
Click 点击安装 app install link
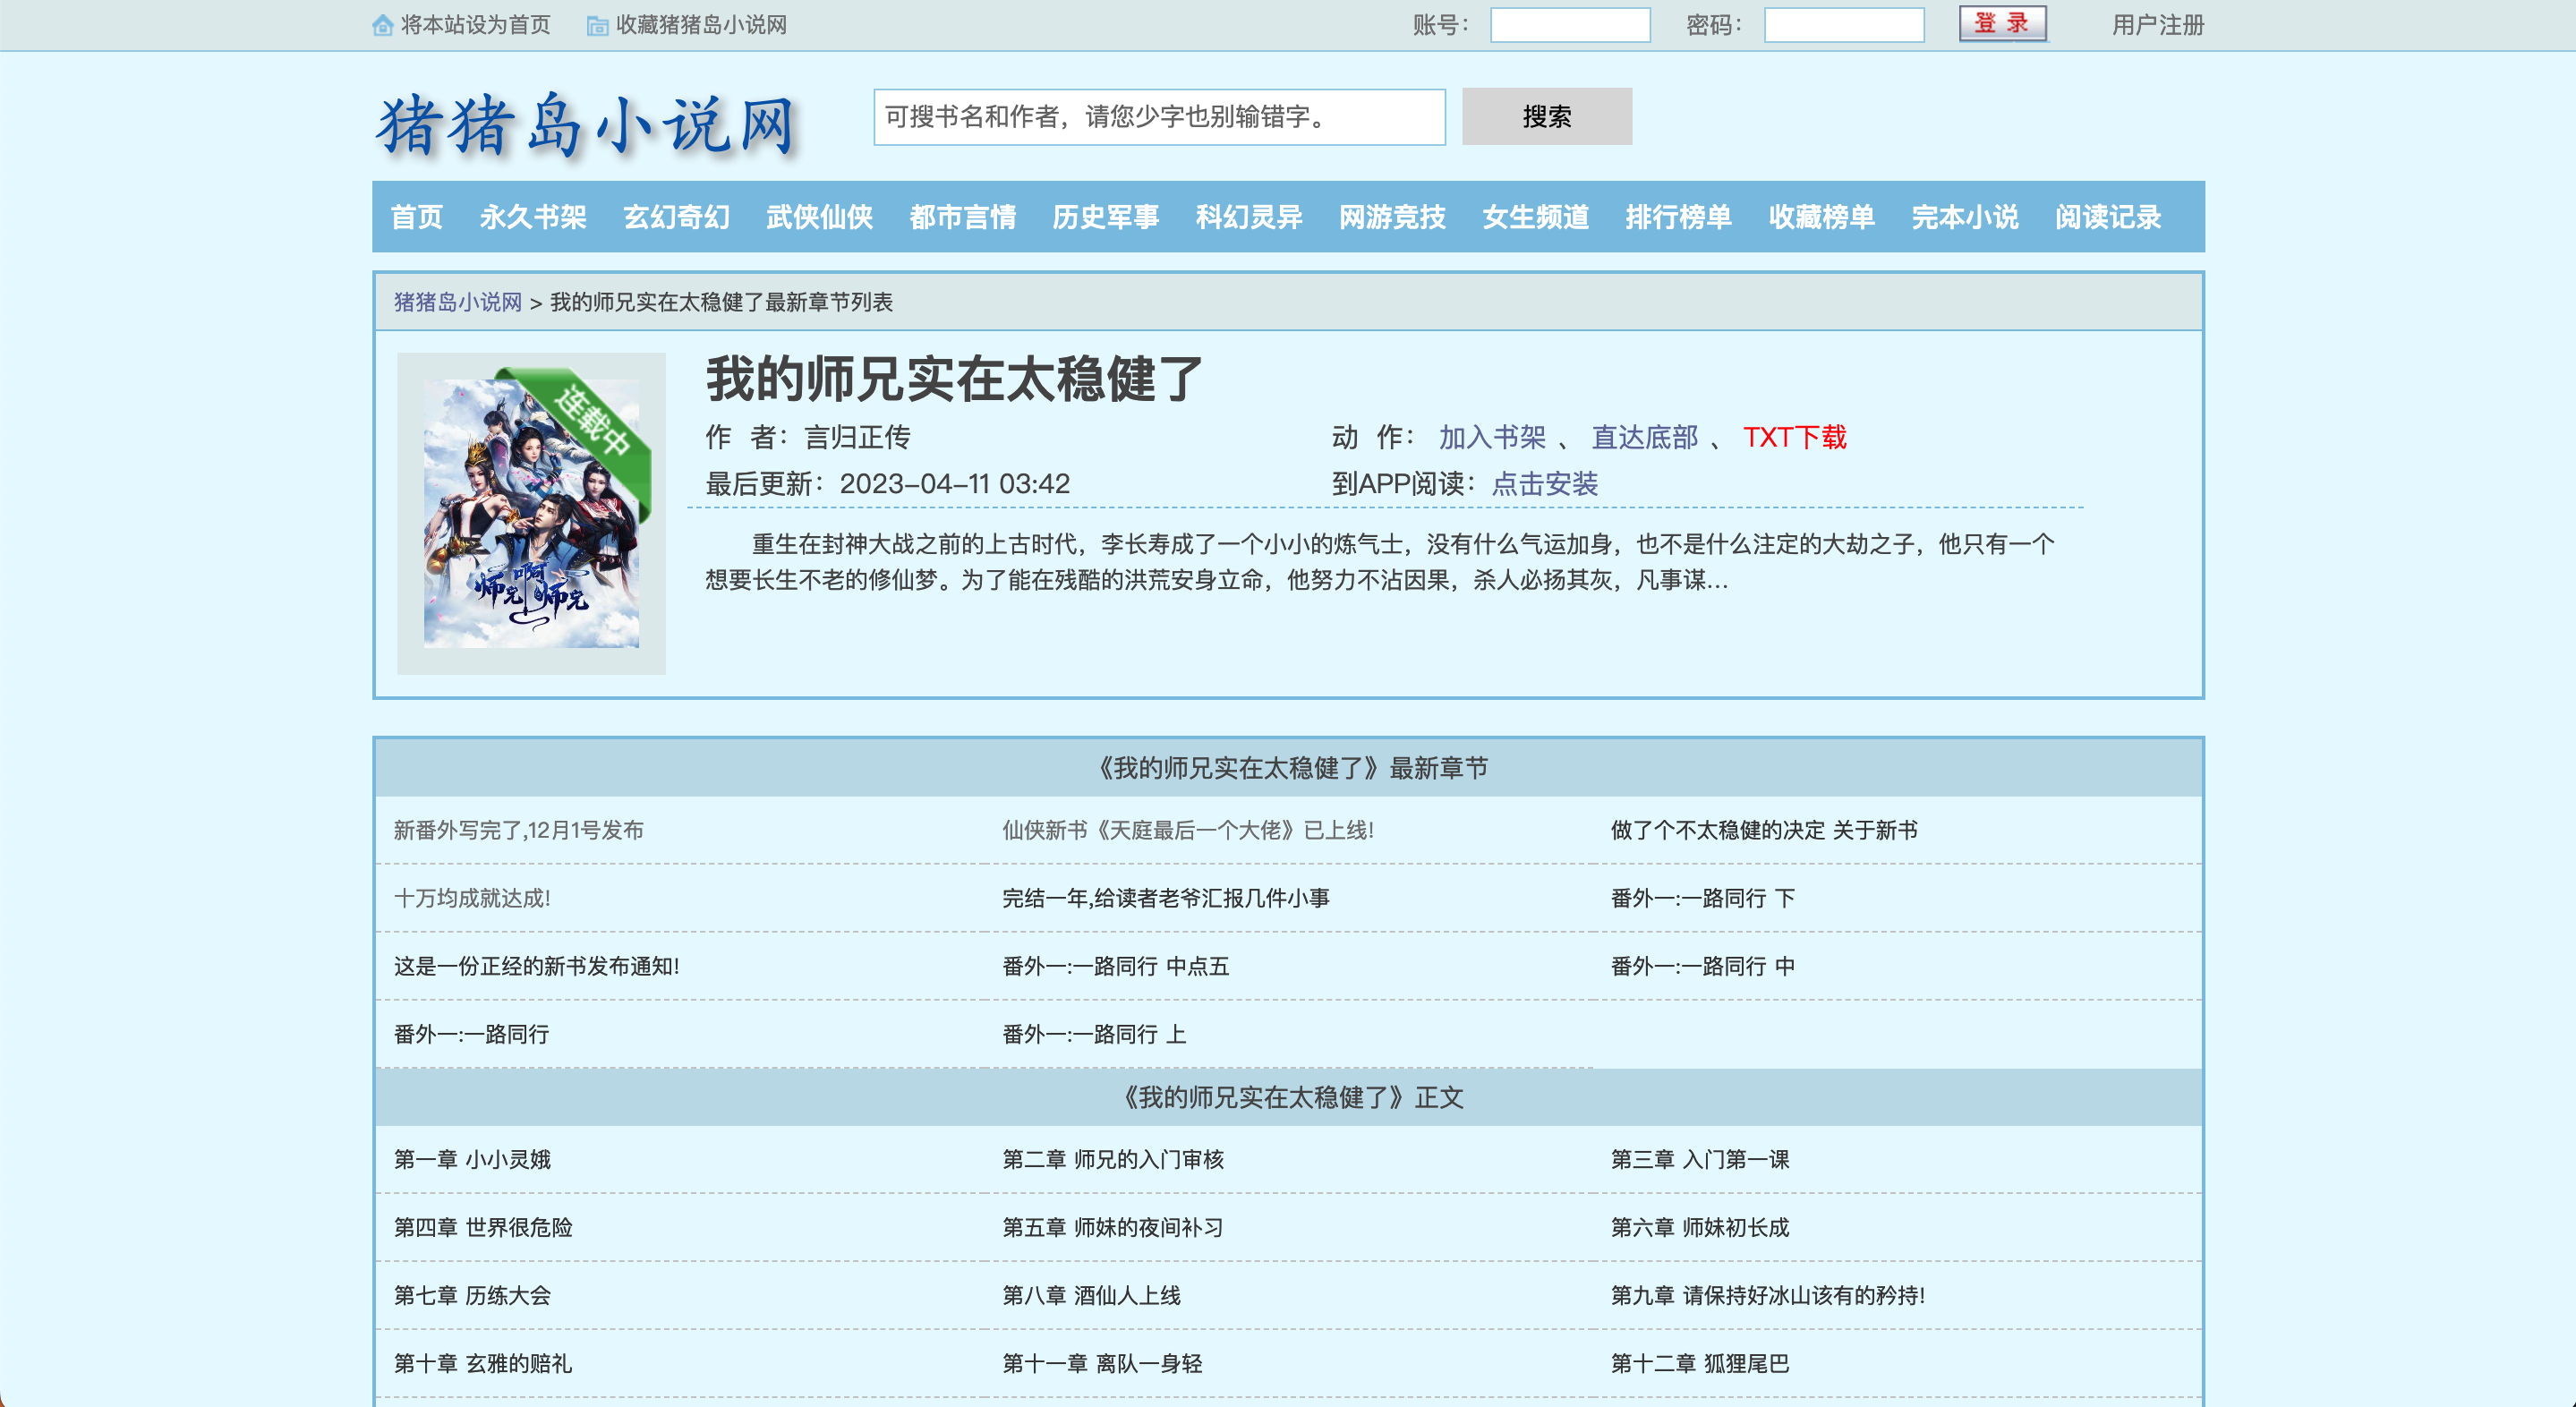pyautogui.click(x=1544, y=484)
